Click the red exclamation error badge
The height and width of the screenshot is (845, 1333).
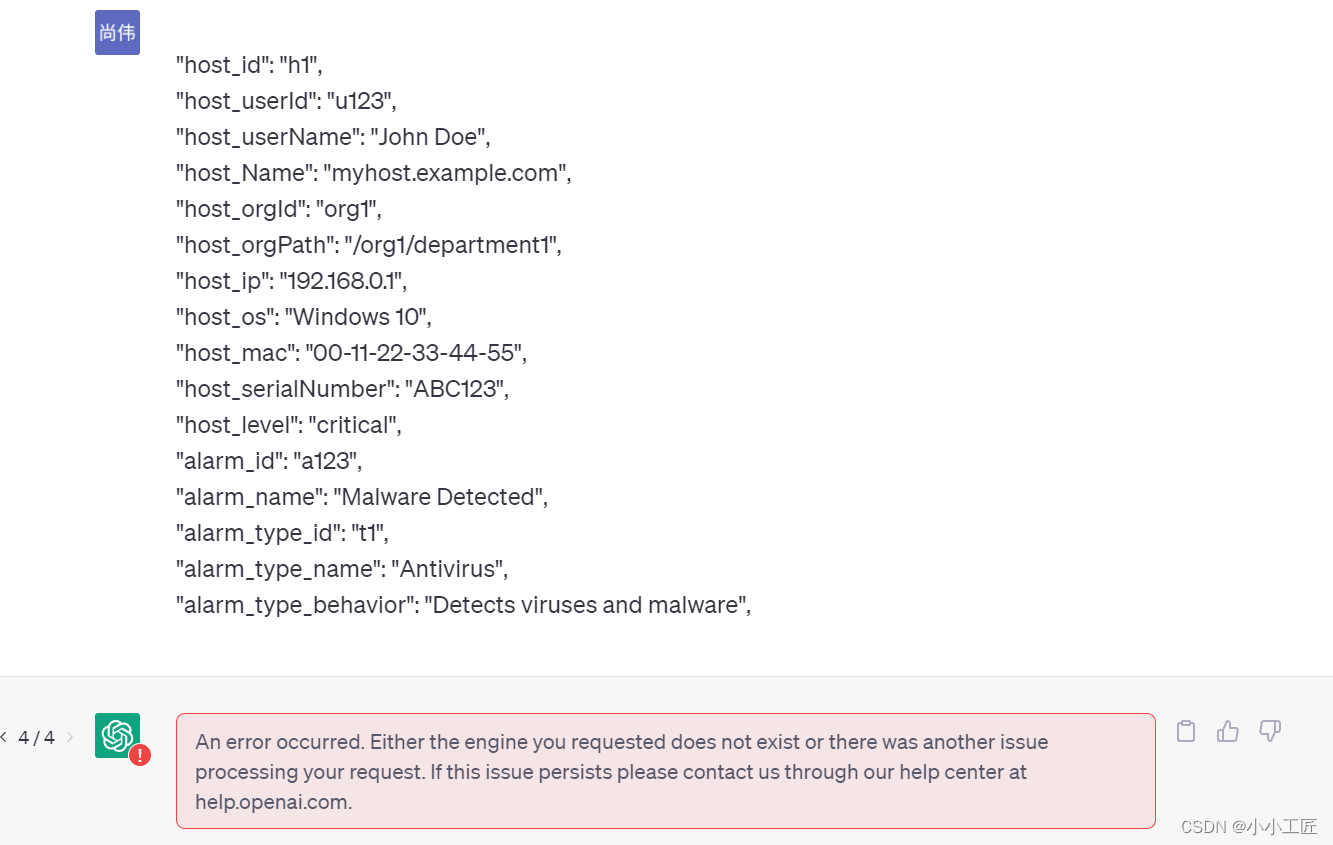140,755
